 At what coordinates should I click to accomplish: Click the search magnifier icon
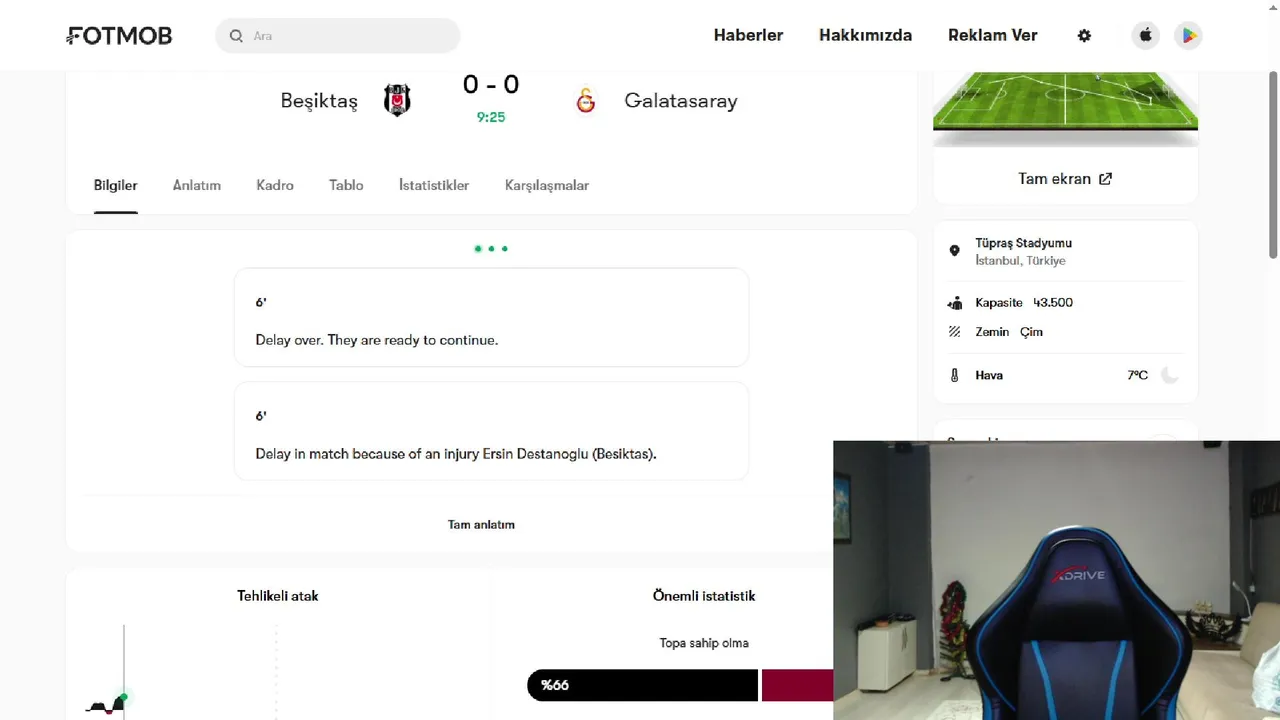tap(236, 36)
